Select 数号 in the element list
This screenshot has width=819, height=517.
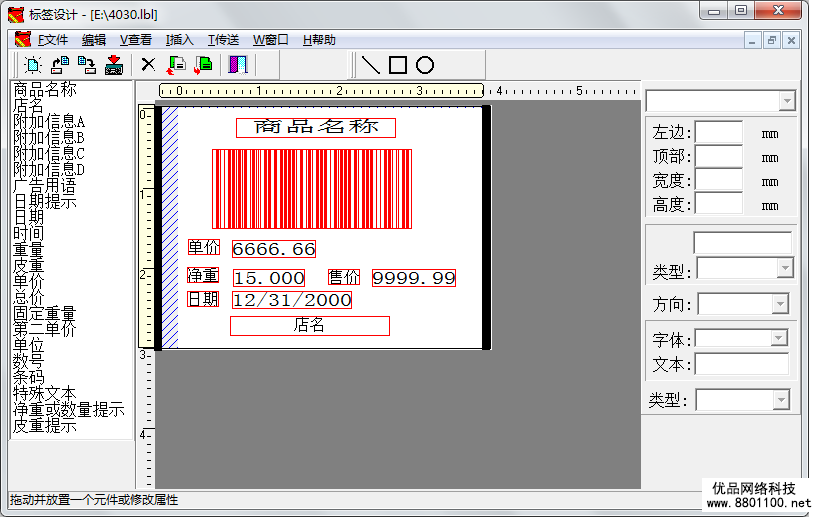28,361
